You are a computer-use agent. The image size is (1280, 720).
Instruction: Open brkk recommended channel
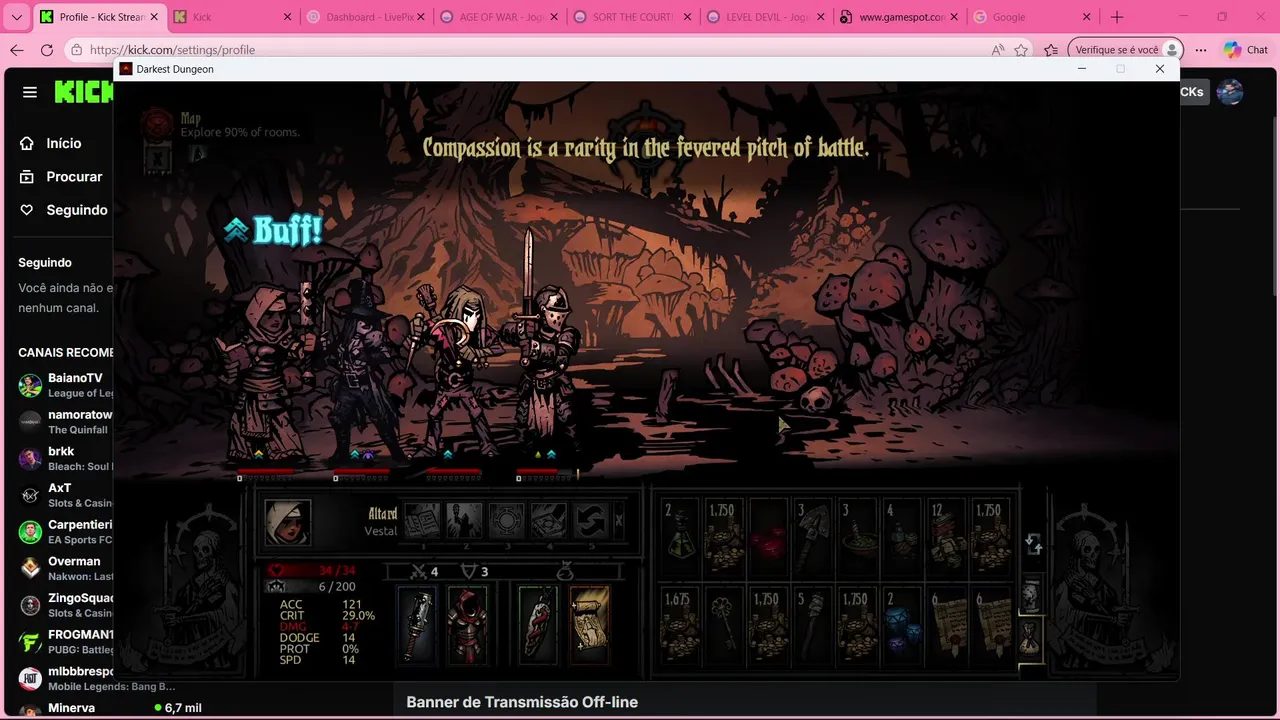64,458
